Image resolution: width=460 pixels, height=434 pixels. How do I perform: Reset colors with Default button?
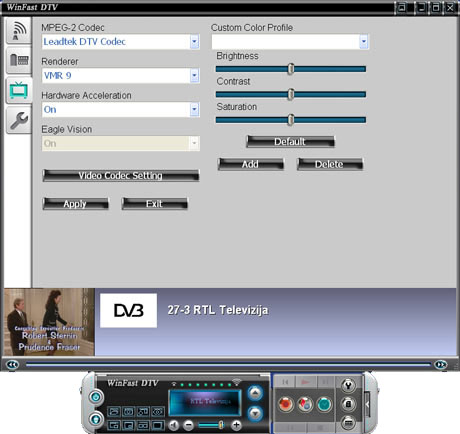(290, 142)
